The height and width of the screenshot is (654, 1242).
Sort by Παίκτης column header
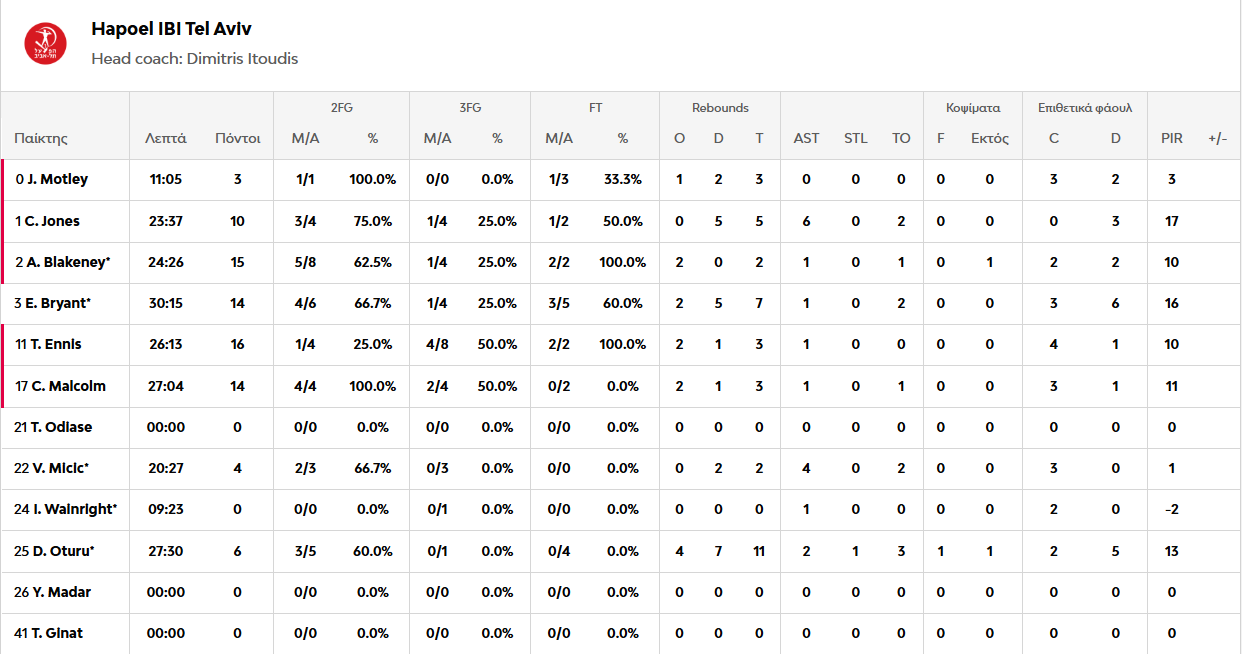(x=41, y=138)
